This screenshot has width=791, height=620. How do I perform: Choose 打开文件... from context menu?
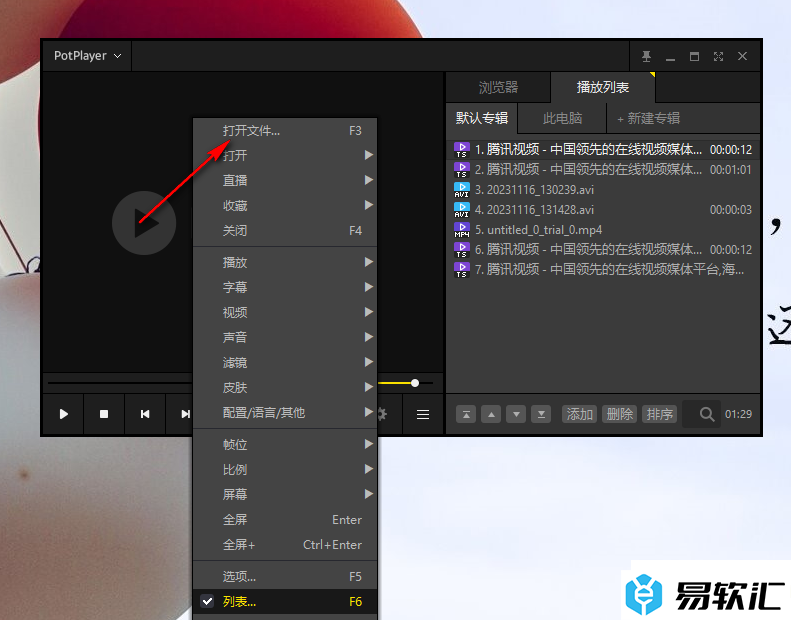[x=285, y=131]
